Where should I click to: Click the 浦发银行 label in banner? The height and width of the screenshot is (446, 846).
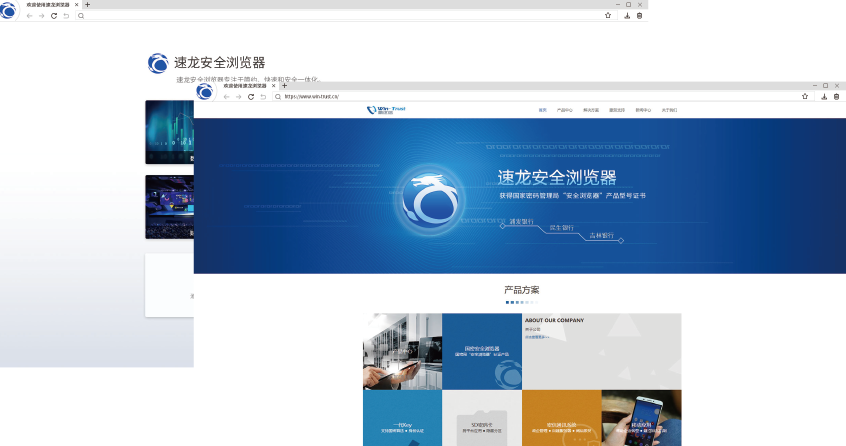click(x=521, y=222)
